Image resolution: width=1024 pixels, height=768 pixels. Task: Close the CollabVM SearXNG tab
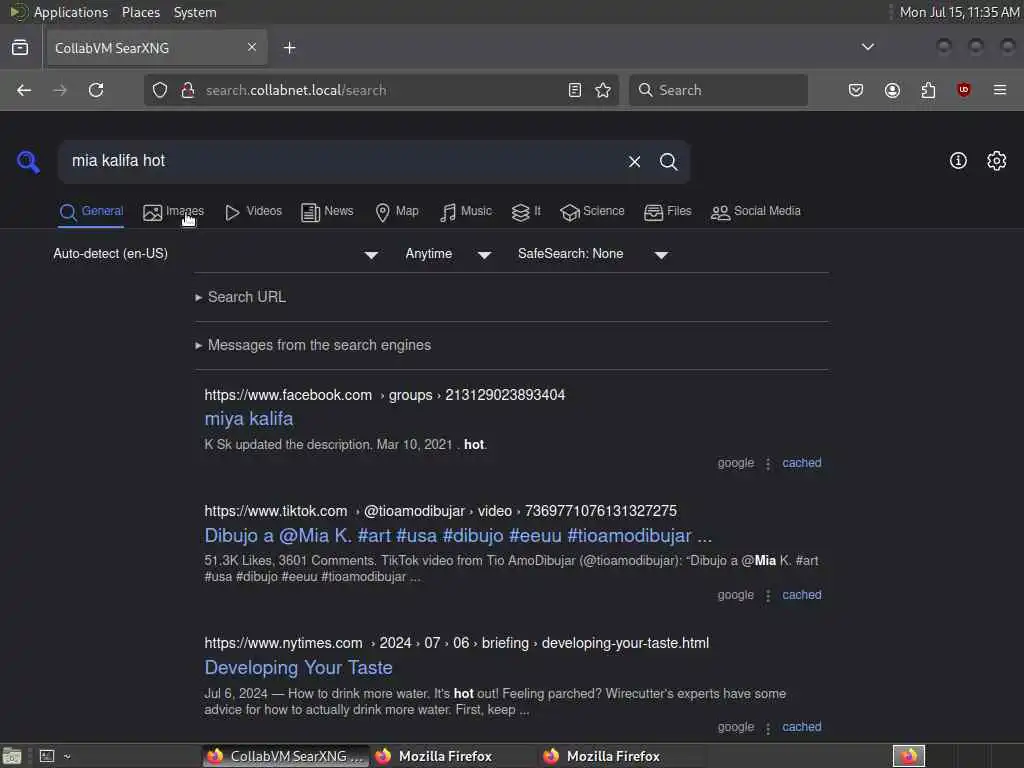click(251, 47)
